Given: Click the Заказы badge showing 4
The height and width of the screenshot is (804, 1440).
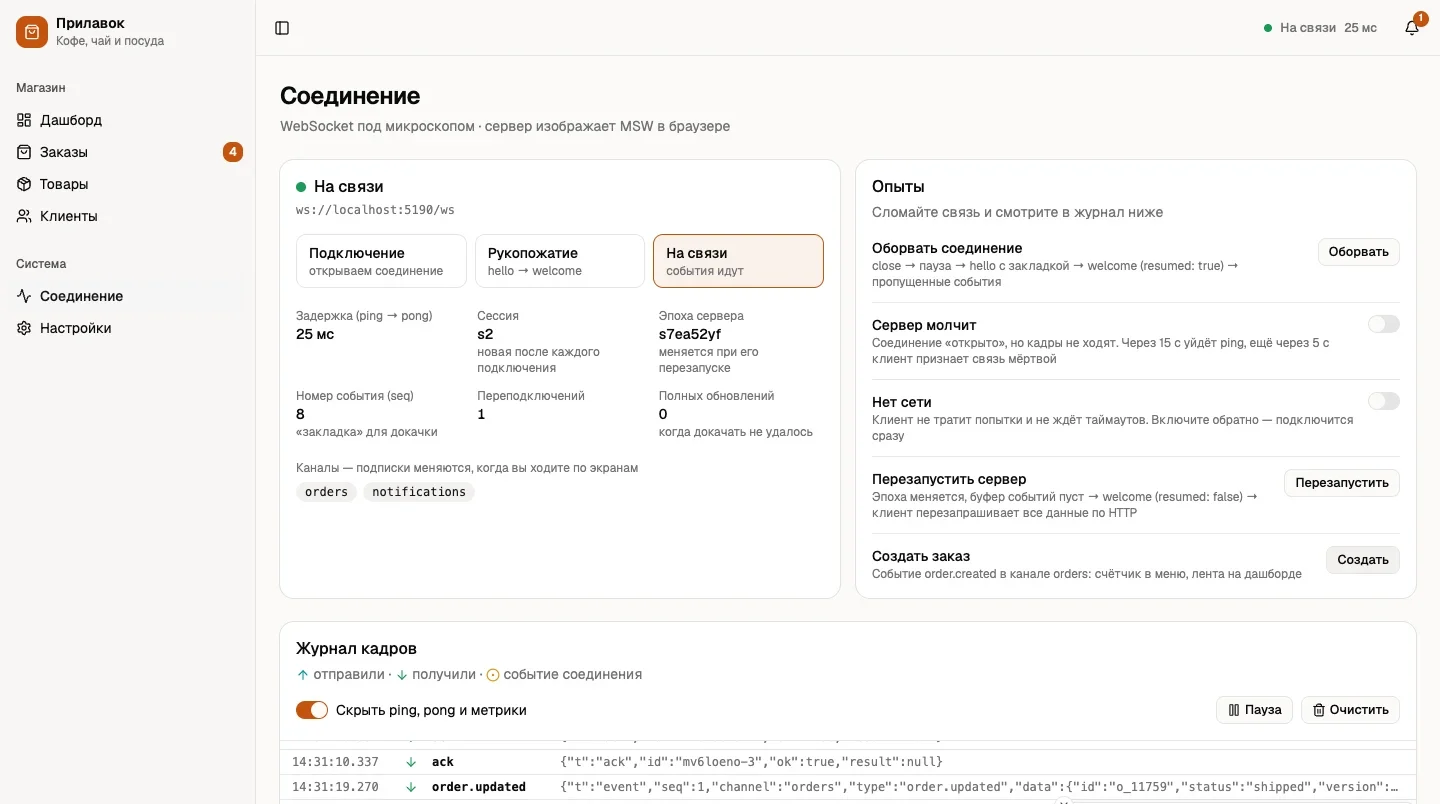Looking at the screenshot, I should point(233,152).
